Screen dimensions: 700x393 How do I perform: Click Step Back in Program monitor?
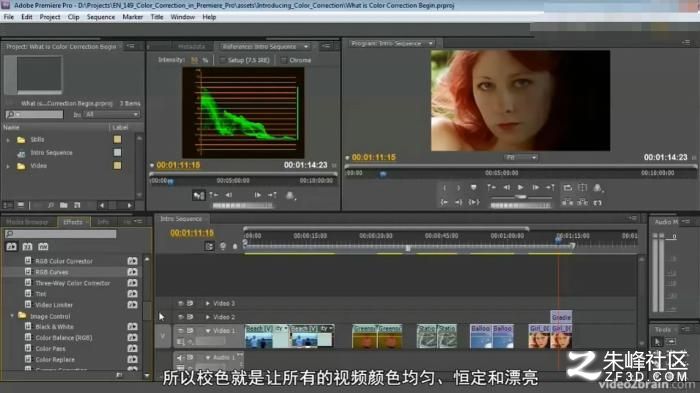tap(506, 188)
